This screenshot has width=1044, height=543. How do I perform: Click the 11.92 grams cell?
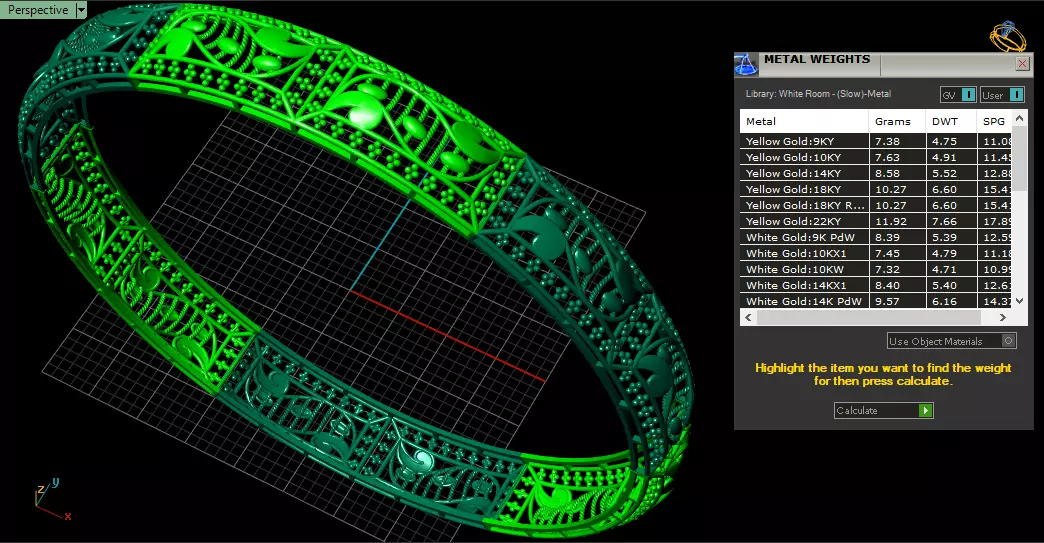click(x=897, y=221)
